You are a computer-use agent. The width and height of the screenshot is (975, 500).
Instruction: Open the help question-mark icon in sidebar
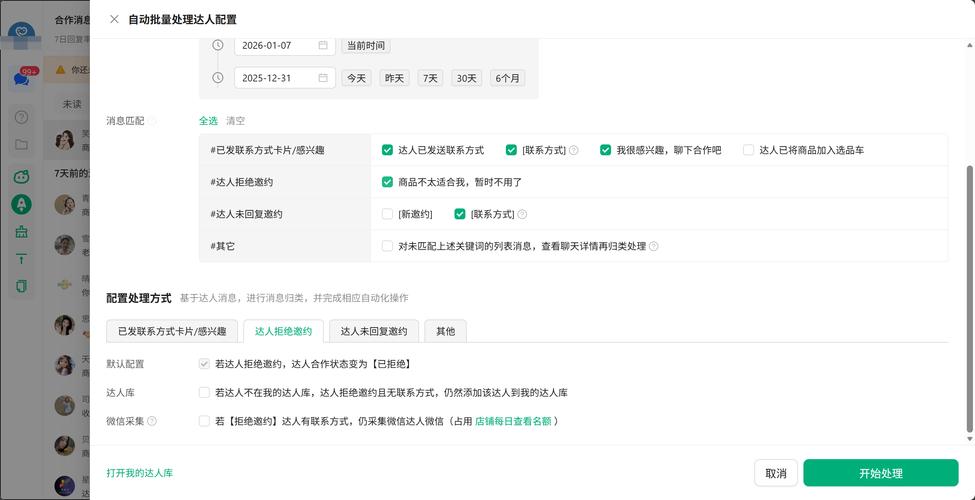point(22,117)
